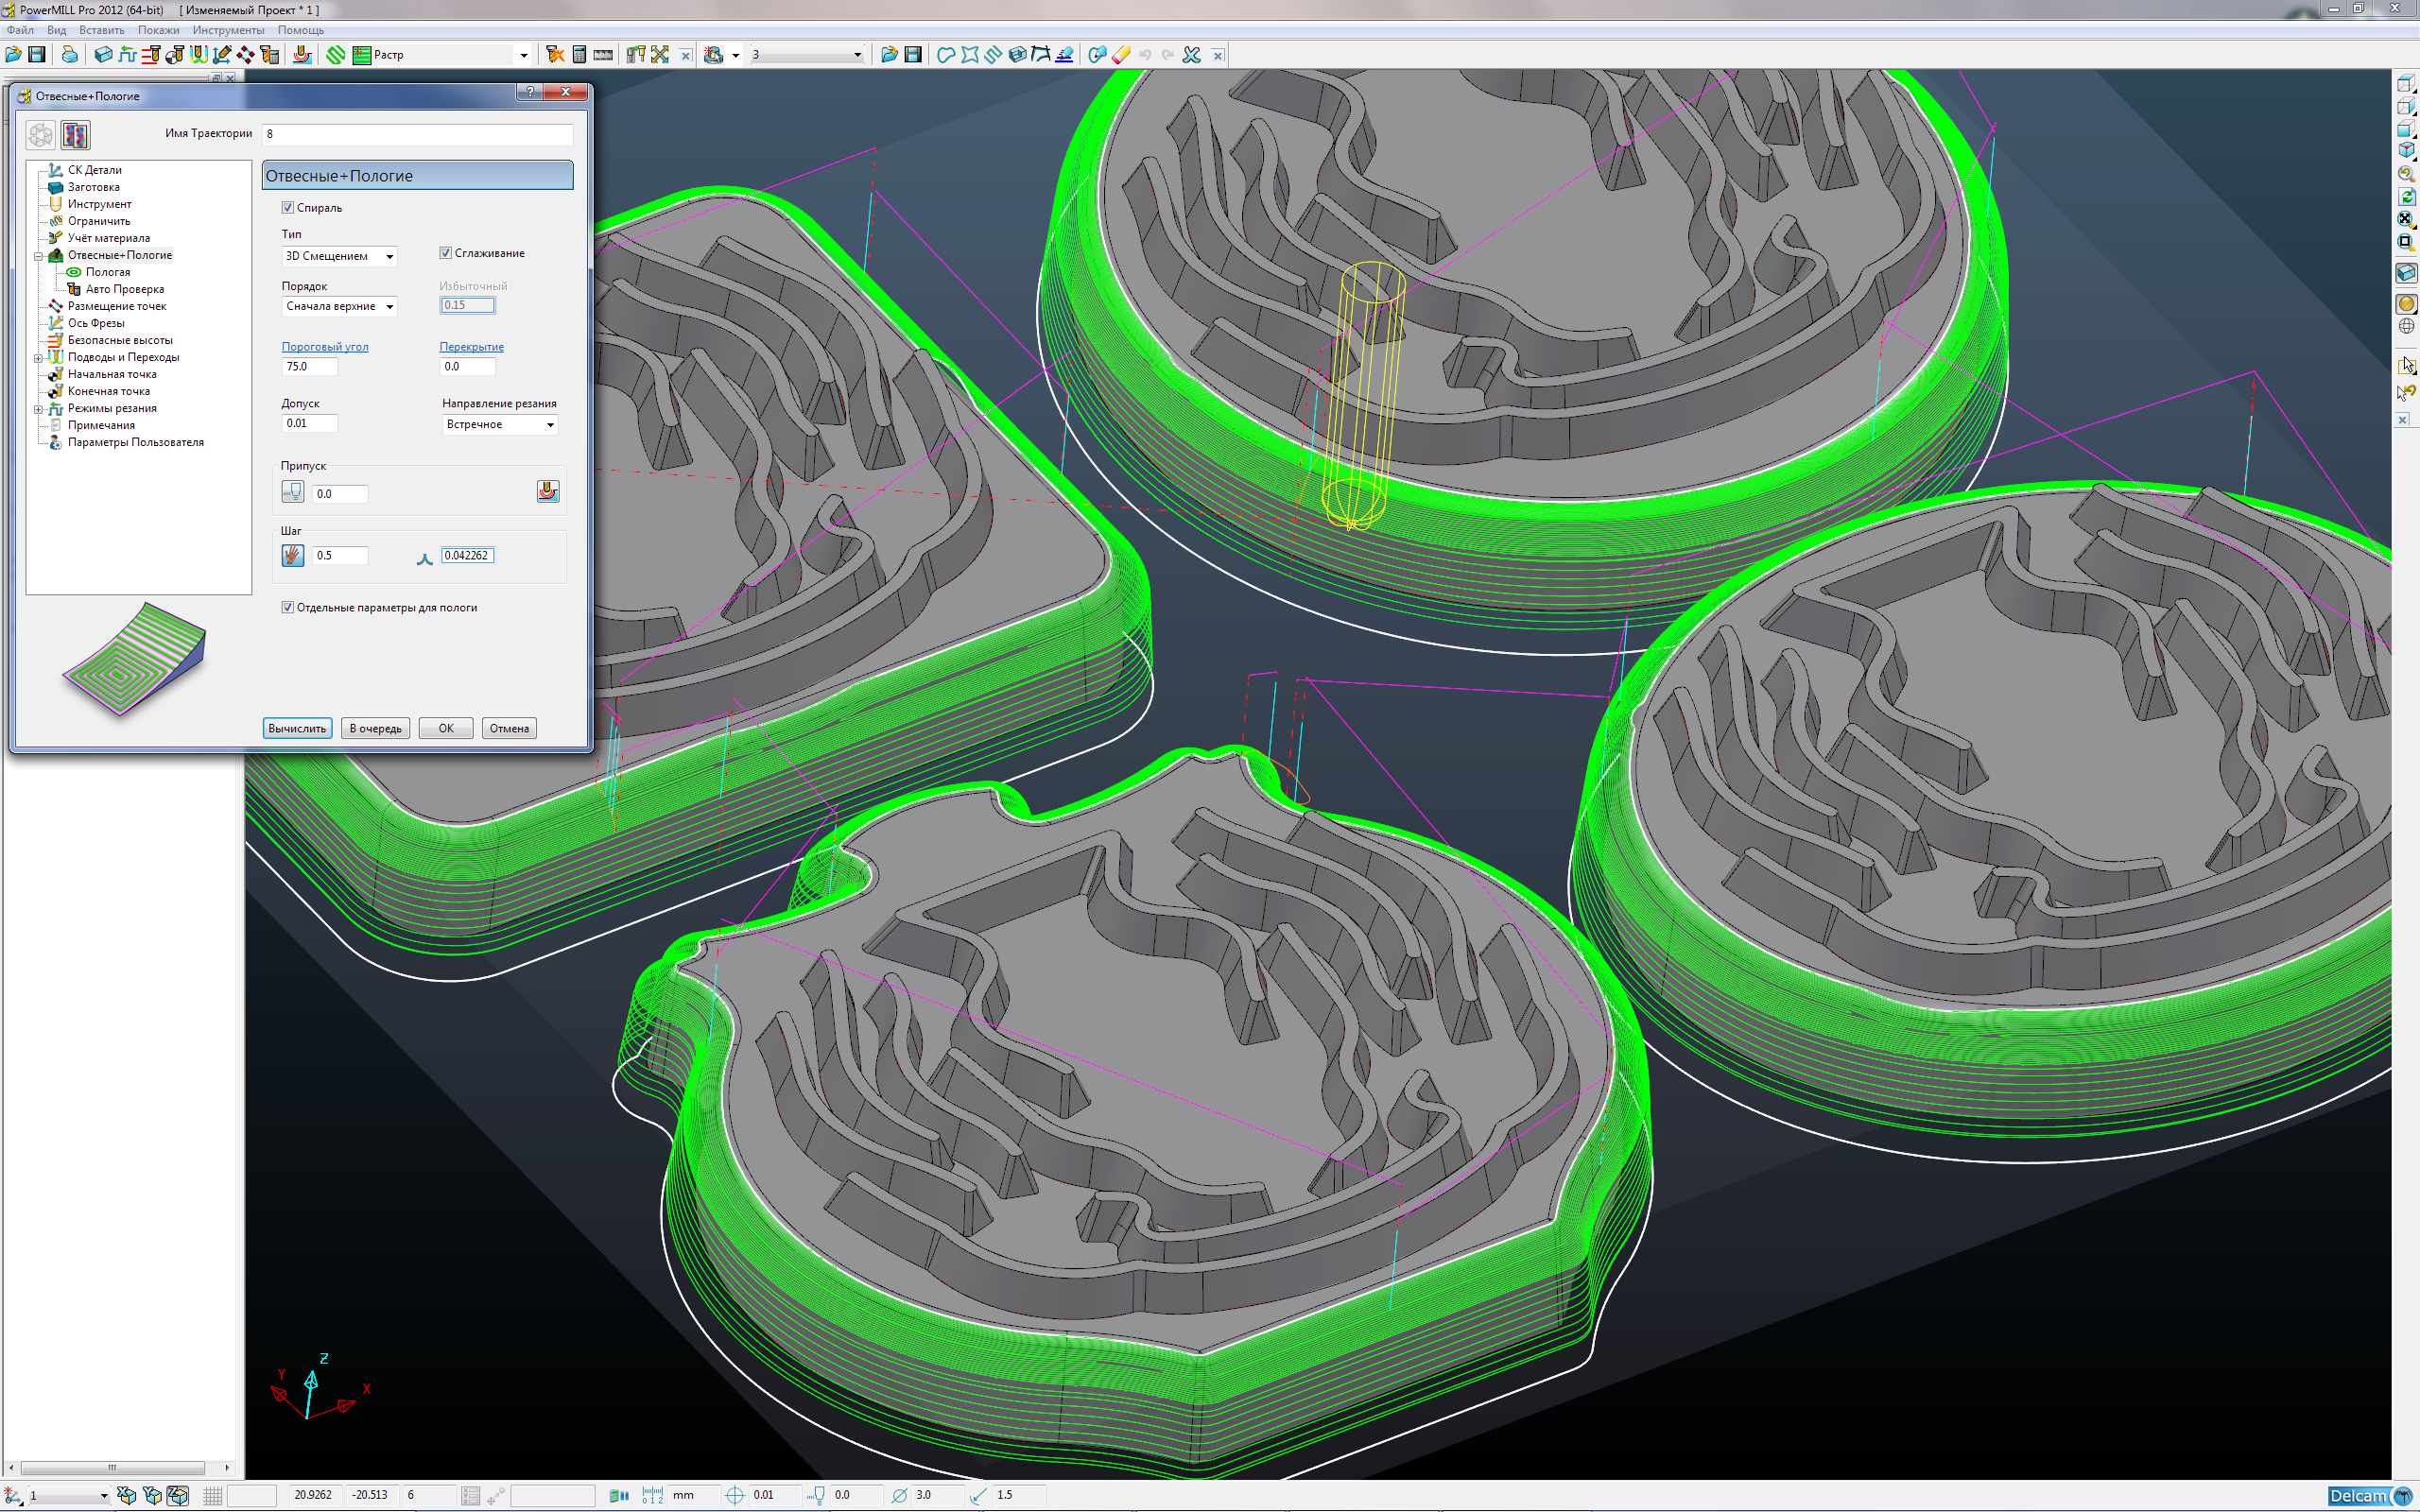Open the Block (заготовка) toolbar icon
Screen dimensions: 2420x1512
pyautogui.click(x=102, y=55)
